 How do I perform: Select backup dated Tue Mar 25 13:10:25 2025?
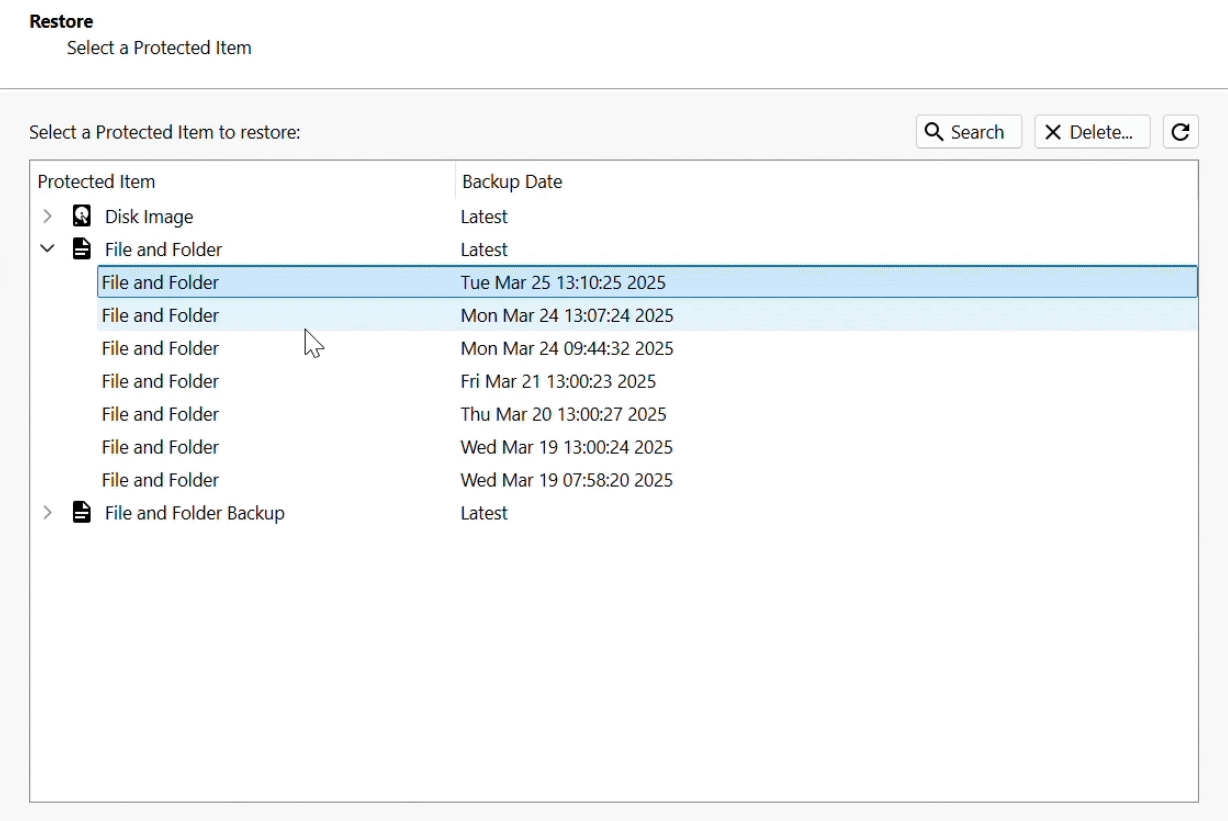(647, 282)
